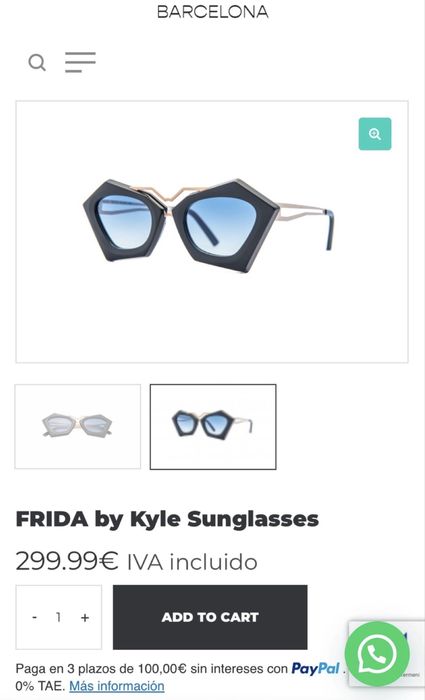This screenshot has width=425, height=700.
Task: Click the quantity number field
Action: 58,617
